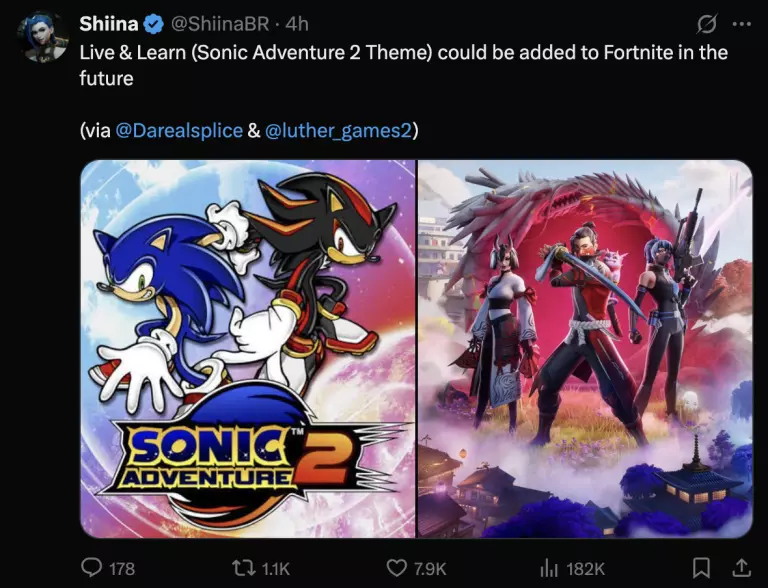Click the 1.1K repost count
Viewport: 768px width, 588px height.
point(276,569)
